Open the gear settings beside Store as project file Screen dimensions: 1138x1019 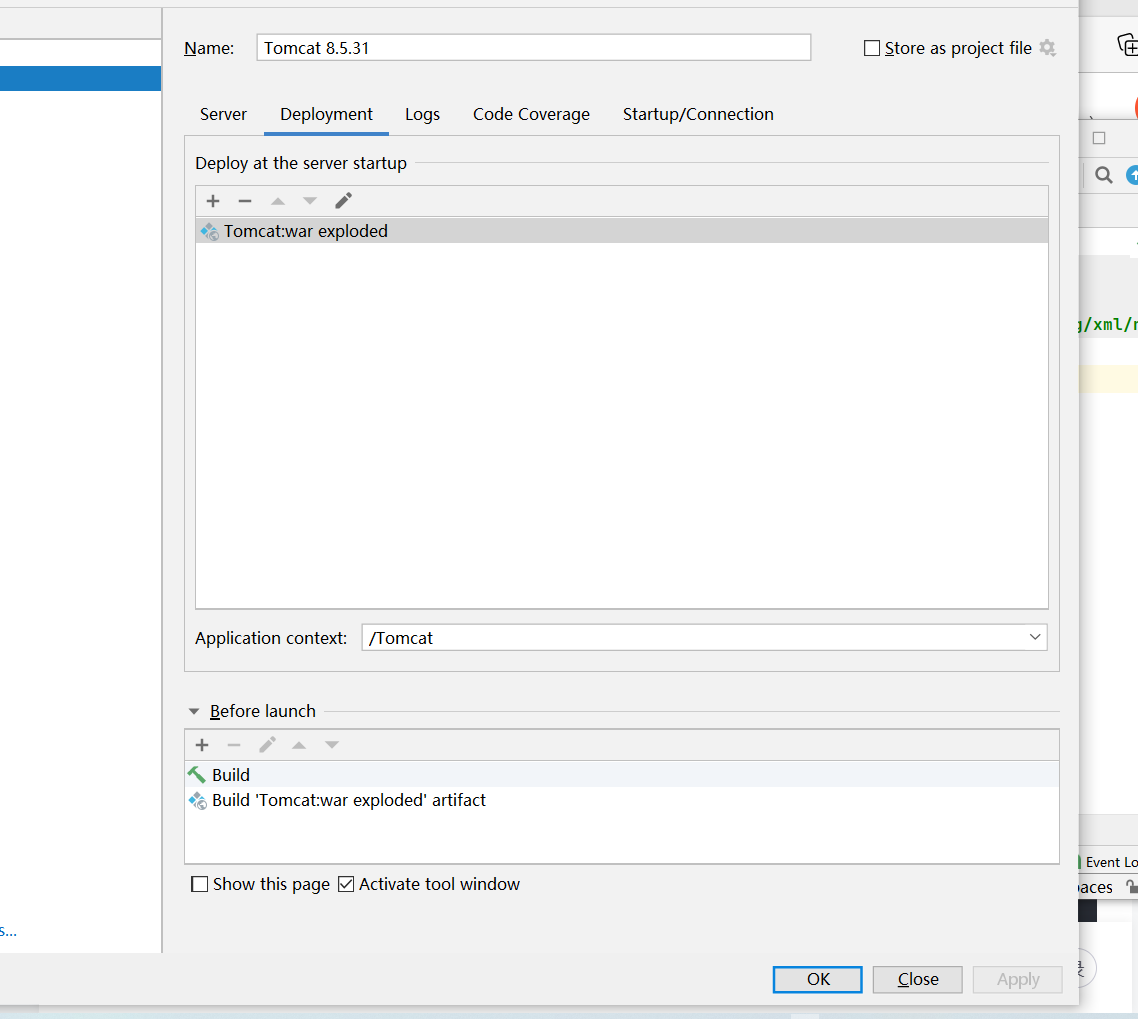[1047, 48]
